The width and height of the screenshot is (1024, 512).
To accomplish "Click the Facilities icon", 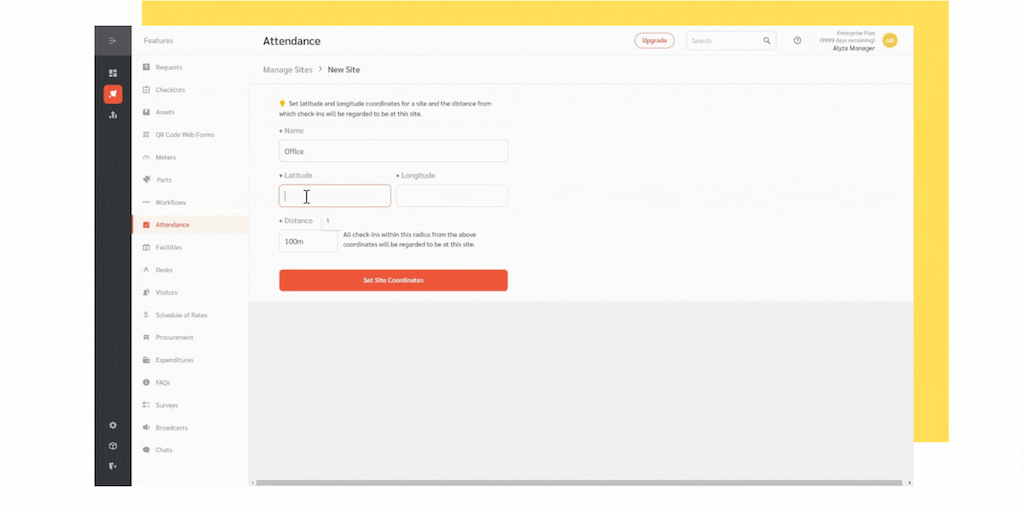I will (146, 248).
